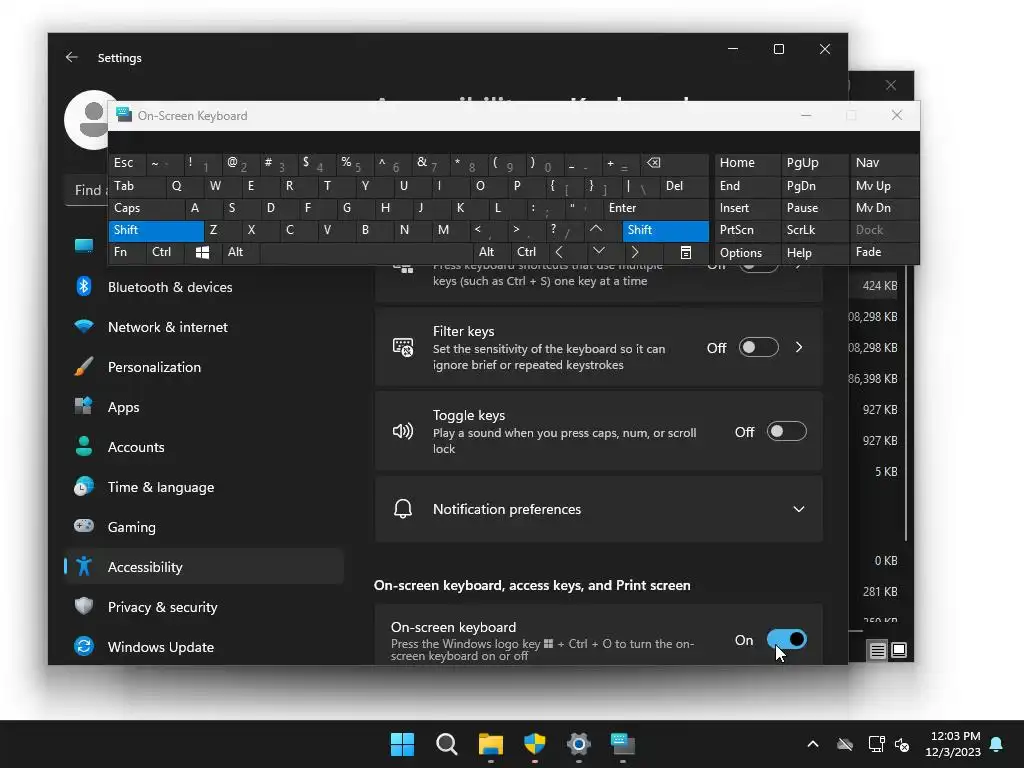Viewport: 1024px width, 768px height.
Task: Tap the up arrow key on On-Screen Keyboard
Action: click(x=596, y=229)
